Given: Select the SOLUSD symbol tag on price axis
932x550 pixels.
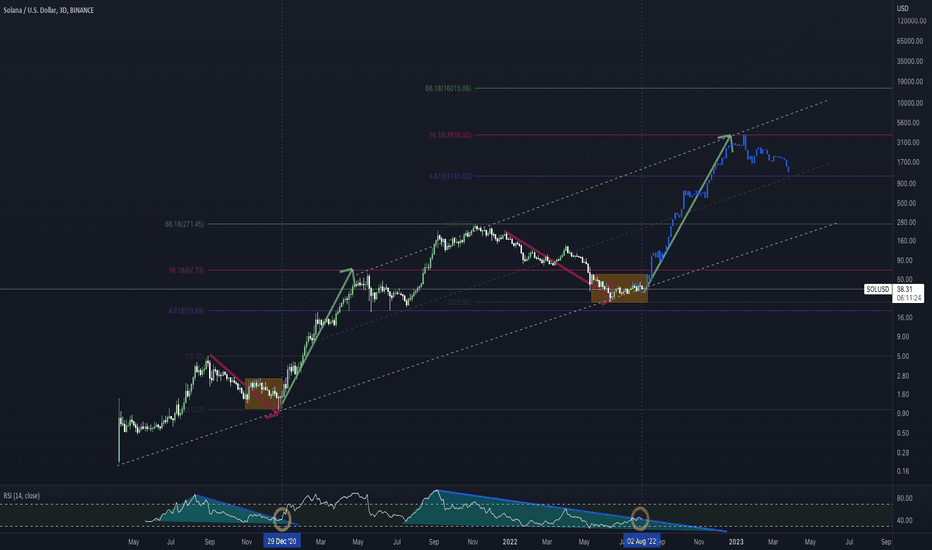Looking at the screenshot, I should [x=878, y=290].
